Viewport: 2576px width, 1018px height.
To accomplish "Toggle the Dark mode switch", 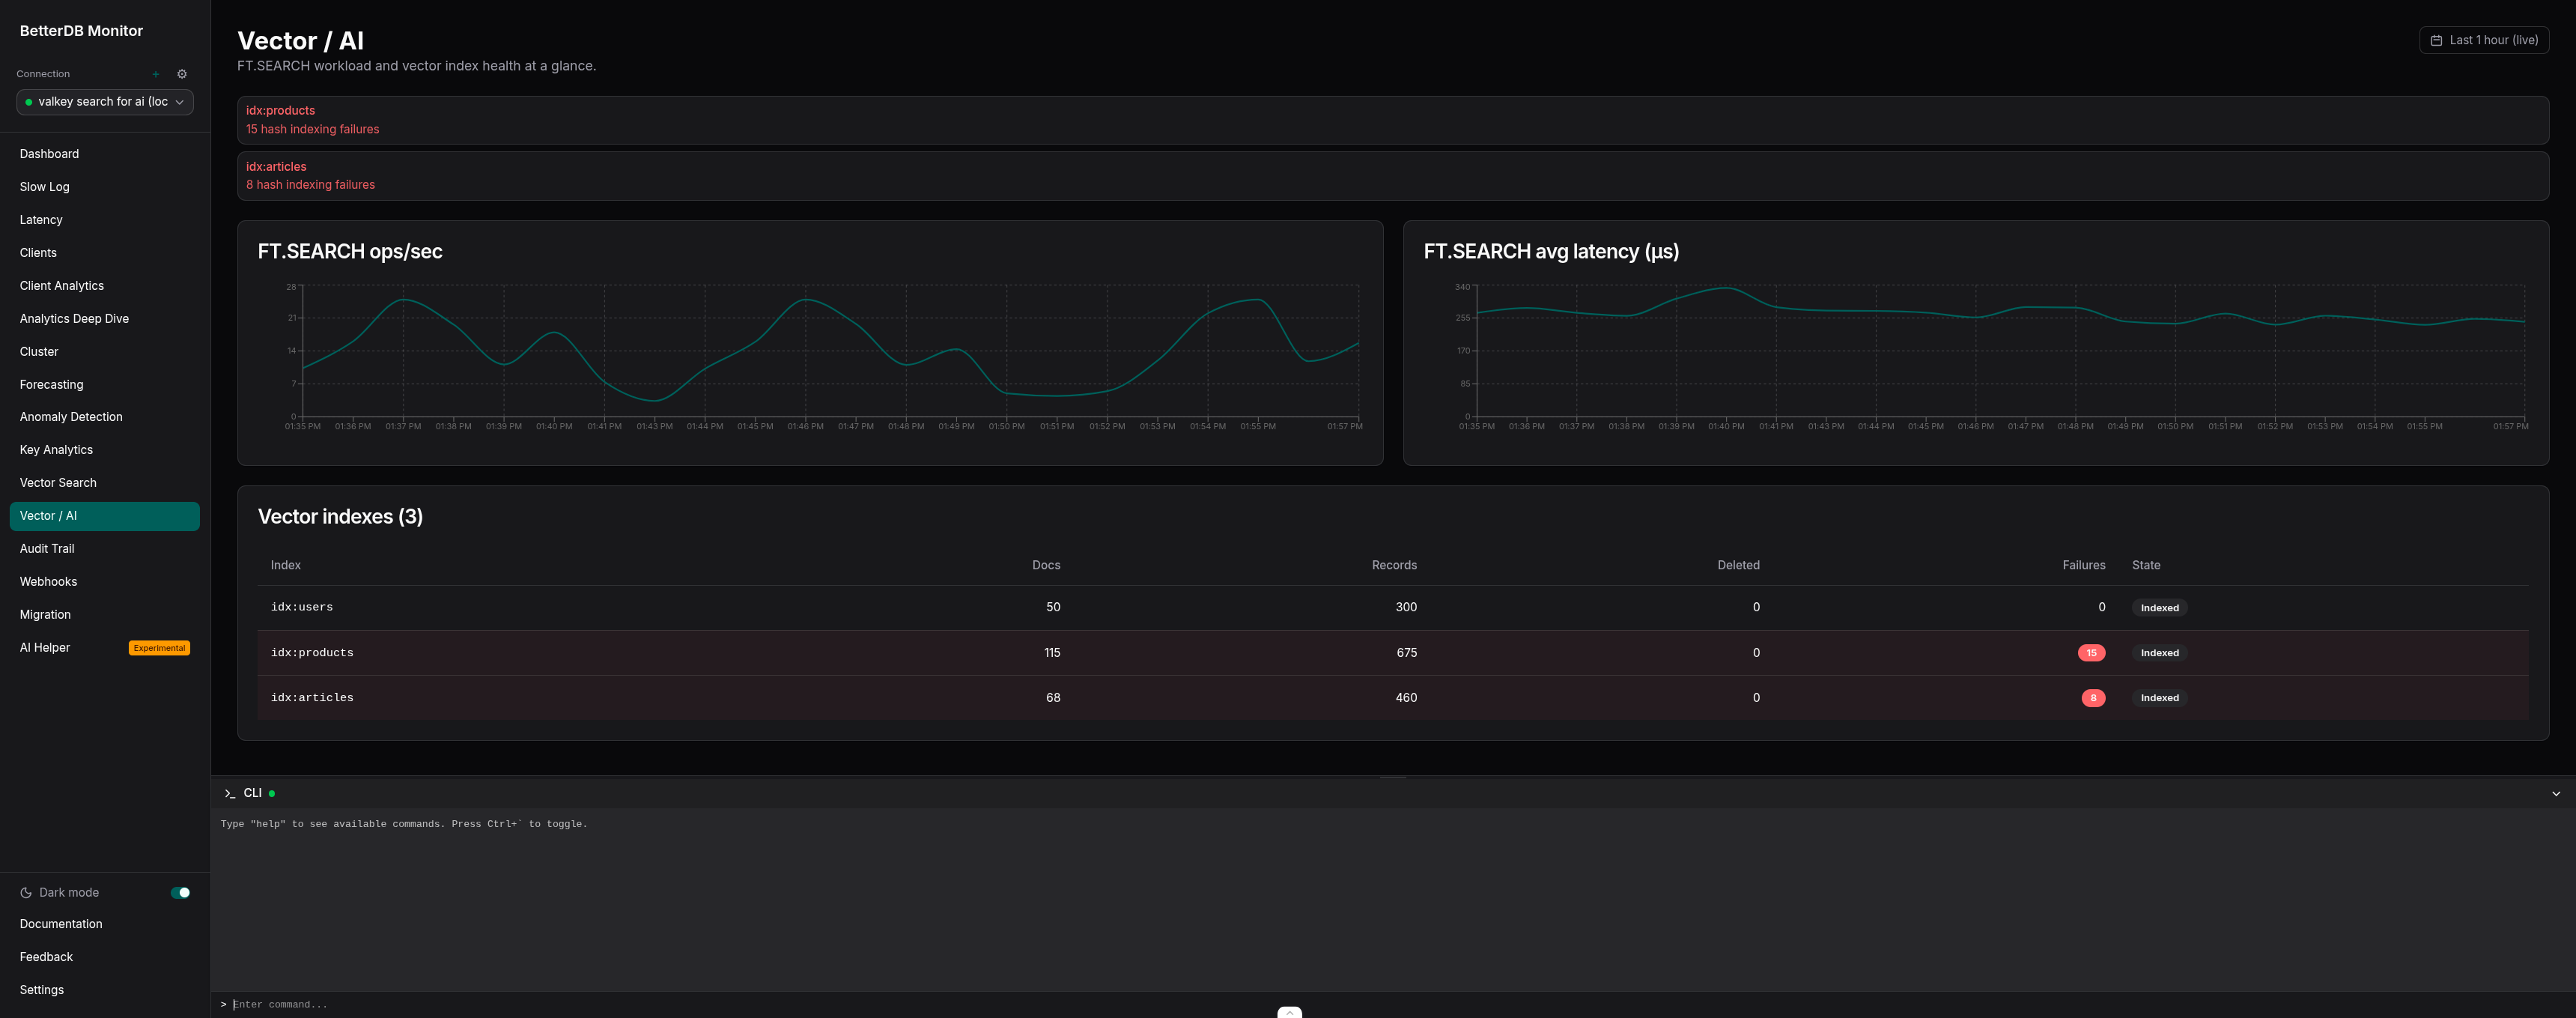I will (x=178, y=891).
